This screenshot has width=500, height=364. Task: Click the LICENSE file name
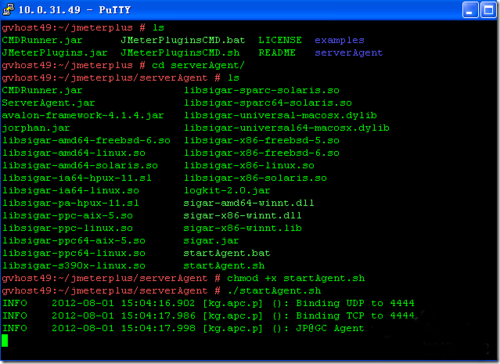point(280,40)
